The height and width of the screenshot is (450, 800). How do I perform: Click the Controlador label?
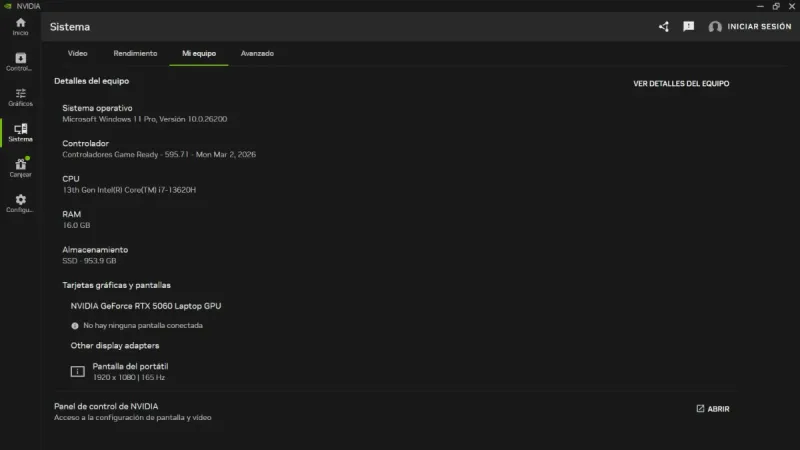pos(85,143)
